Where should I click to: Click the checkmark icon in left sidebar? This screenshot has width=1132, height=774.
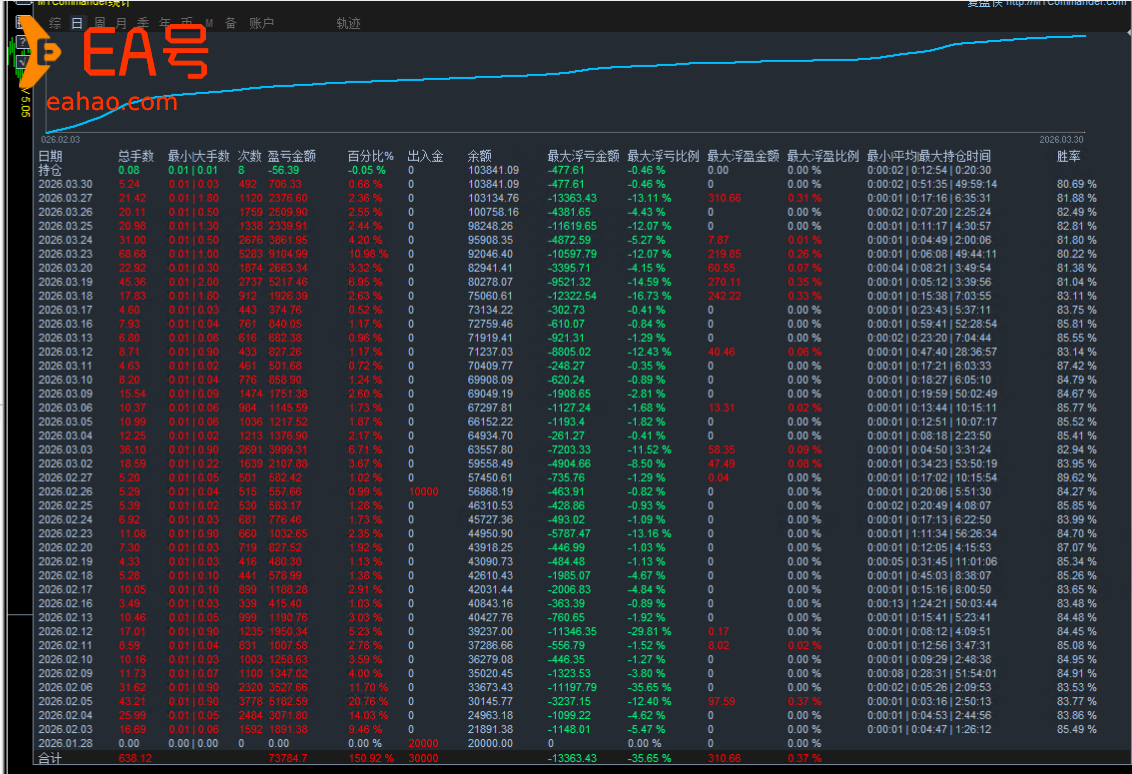point(21,62)
